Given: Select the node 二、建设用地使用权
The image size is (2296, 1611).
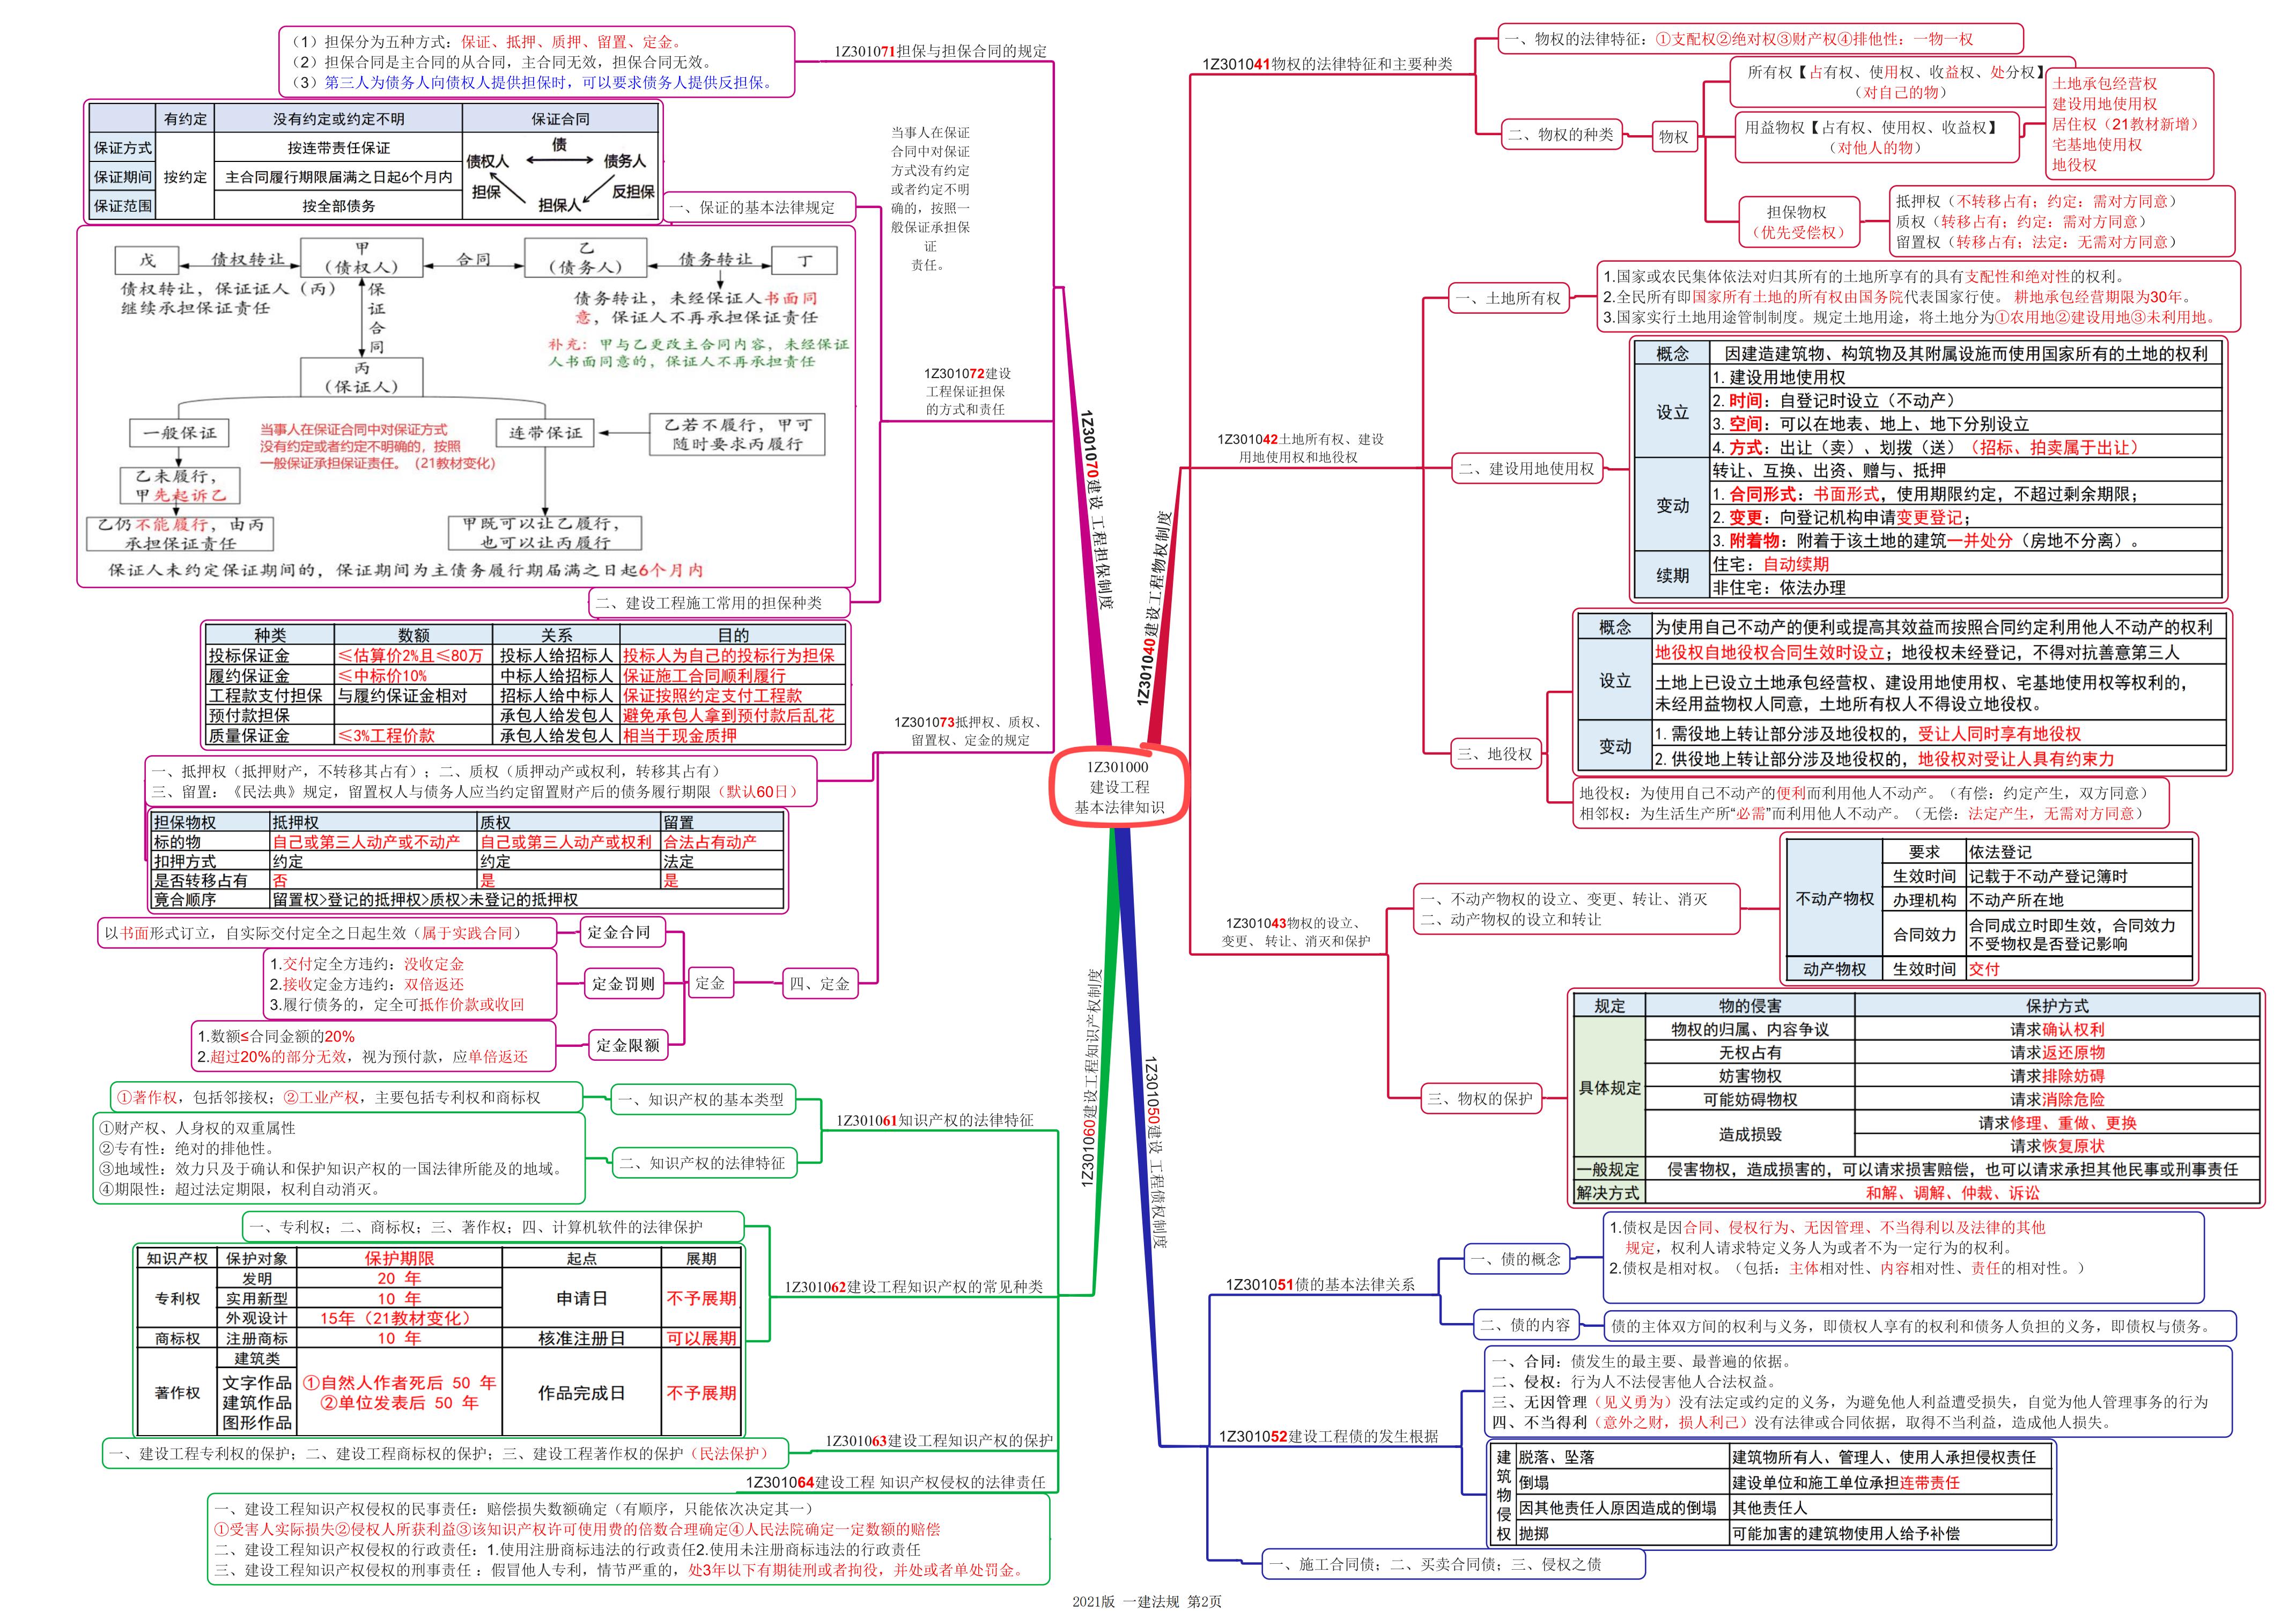Looking at the screenshot, I should (x=1527, y=468).
